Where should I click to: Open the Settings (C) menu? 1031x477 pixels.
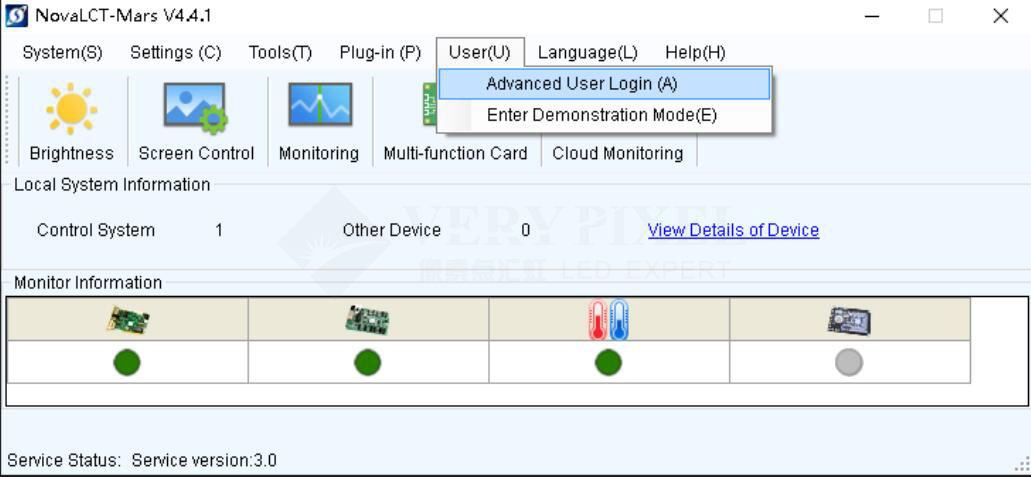click(x=176, y=53)
